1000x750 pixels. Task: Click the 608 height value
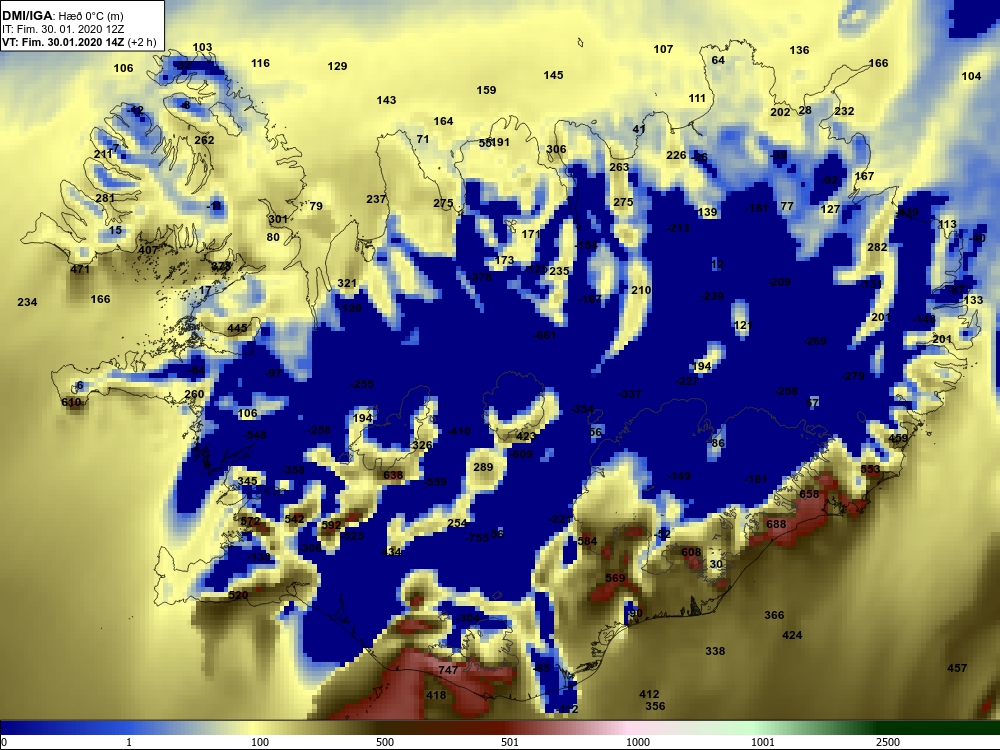pos(691,552)
